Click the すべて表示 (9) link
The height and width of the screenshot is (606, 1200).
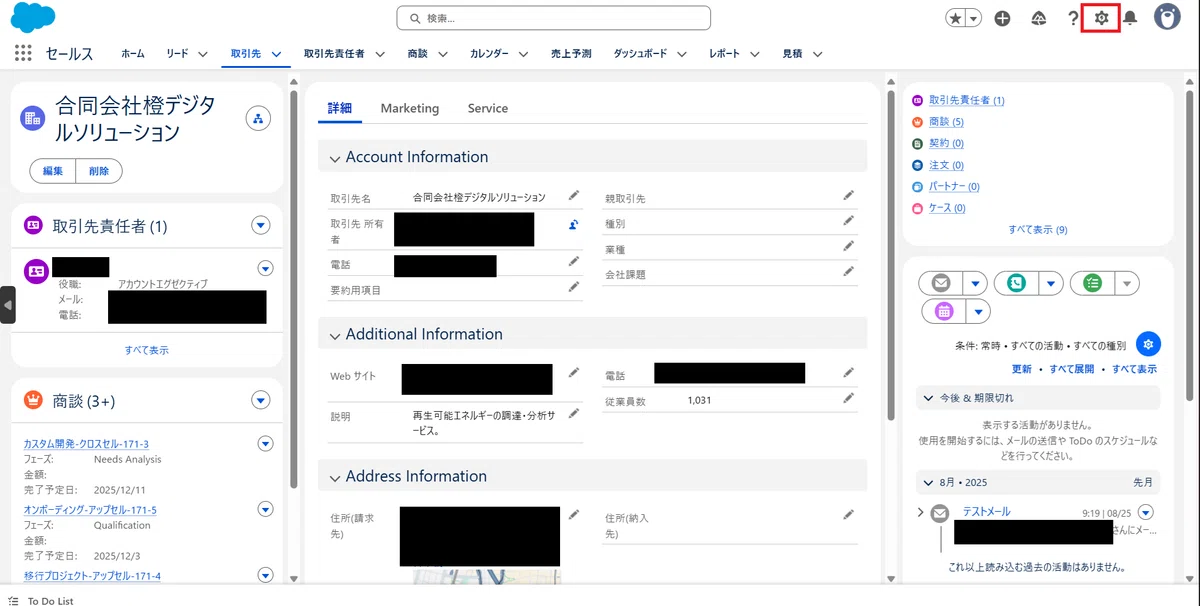coord(1038,229)
